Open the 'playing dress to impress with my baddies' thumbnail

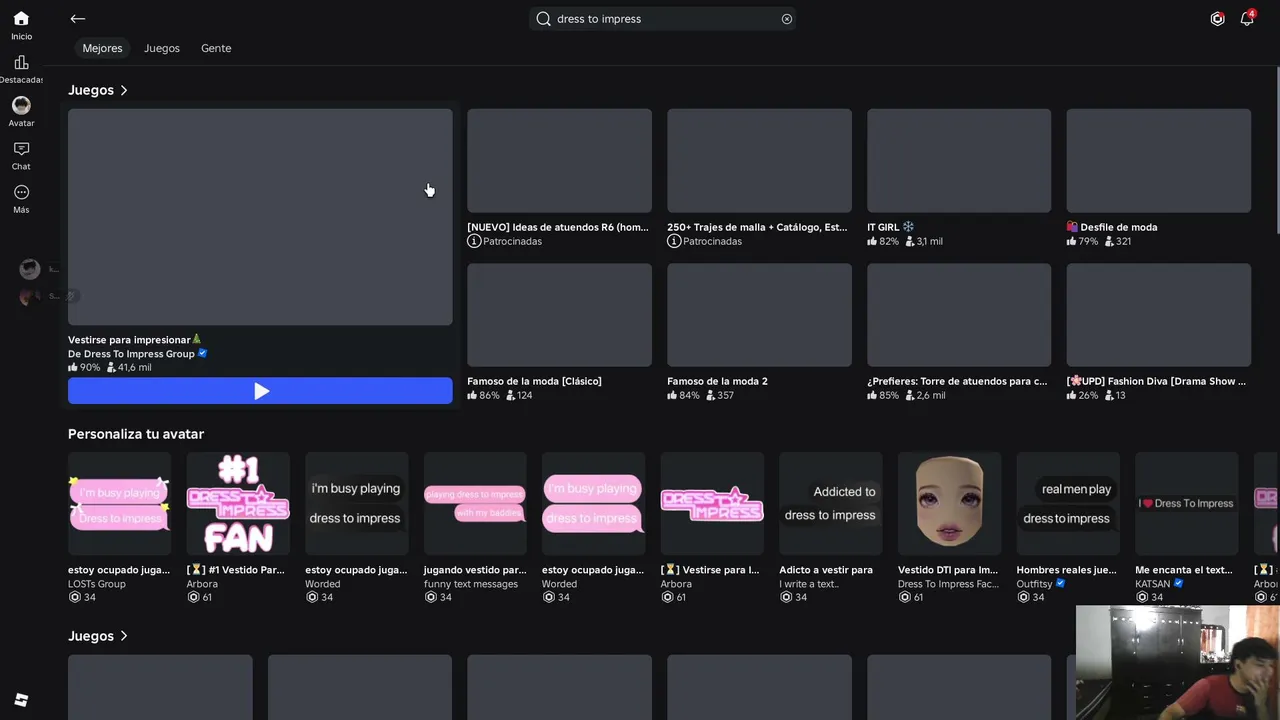tap(475, 503)
